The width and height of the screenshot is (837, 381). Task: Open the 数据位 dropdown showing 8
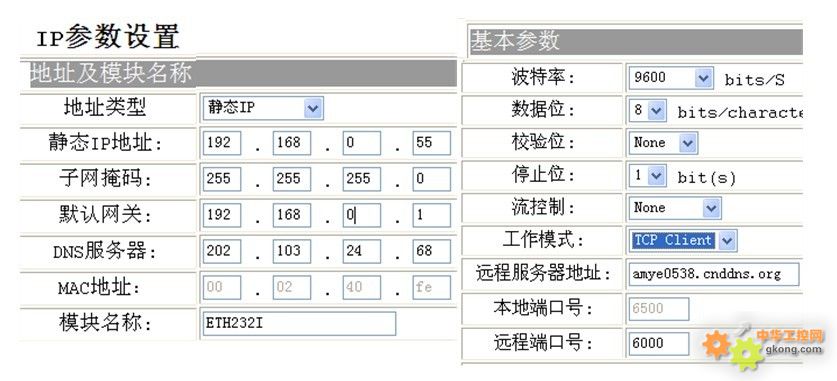[648, 111]
